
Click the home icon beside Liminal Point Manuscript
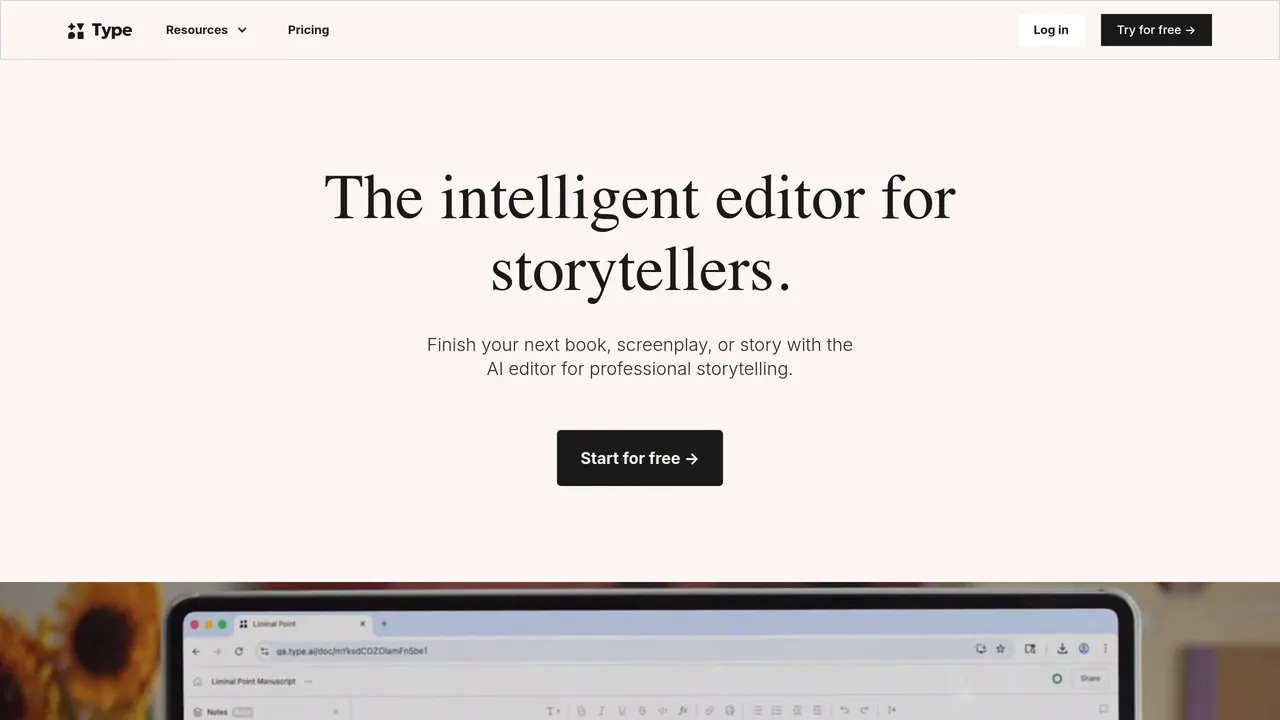click(x=197, y=681)
